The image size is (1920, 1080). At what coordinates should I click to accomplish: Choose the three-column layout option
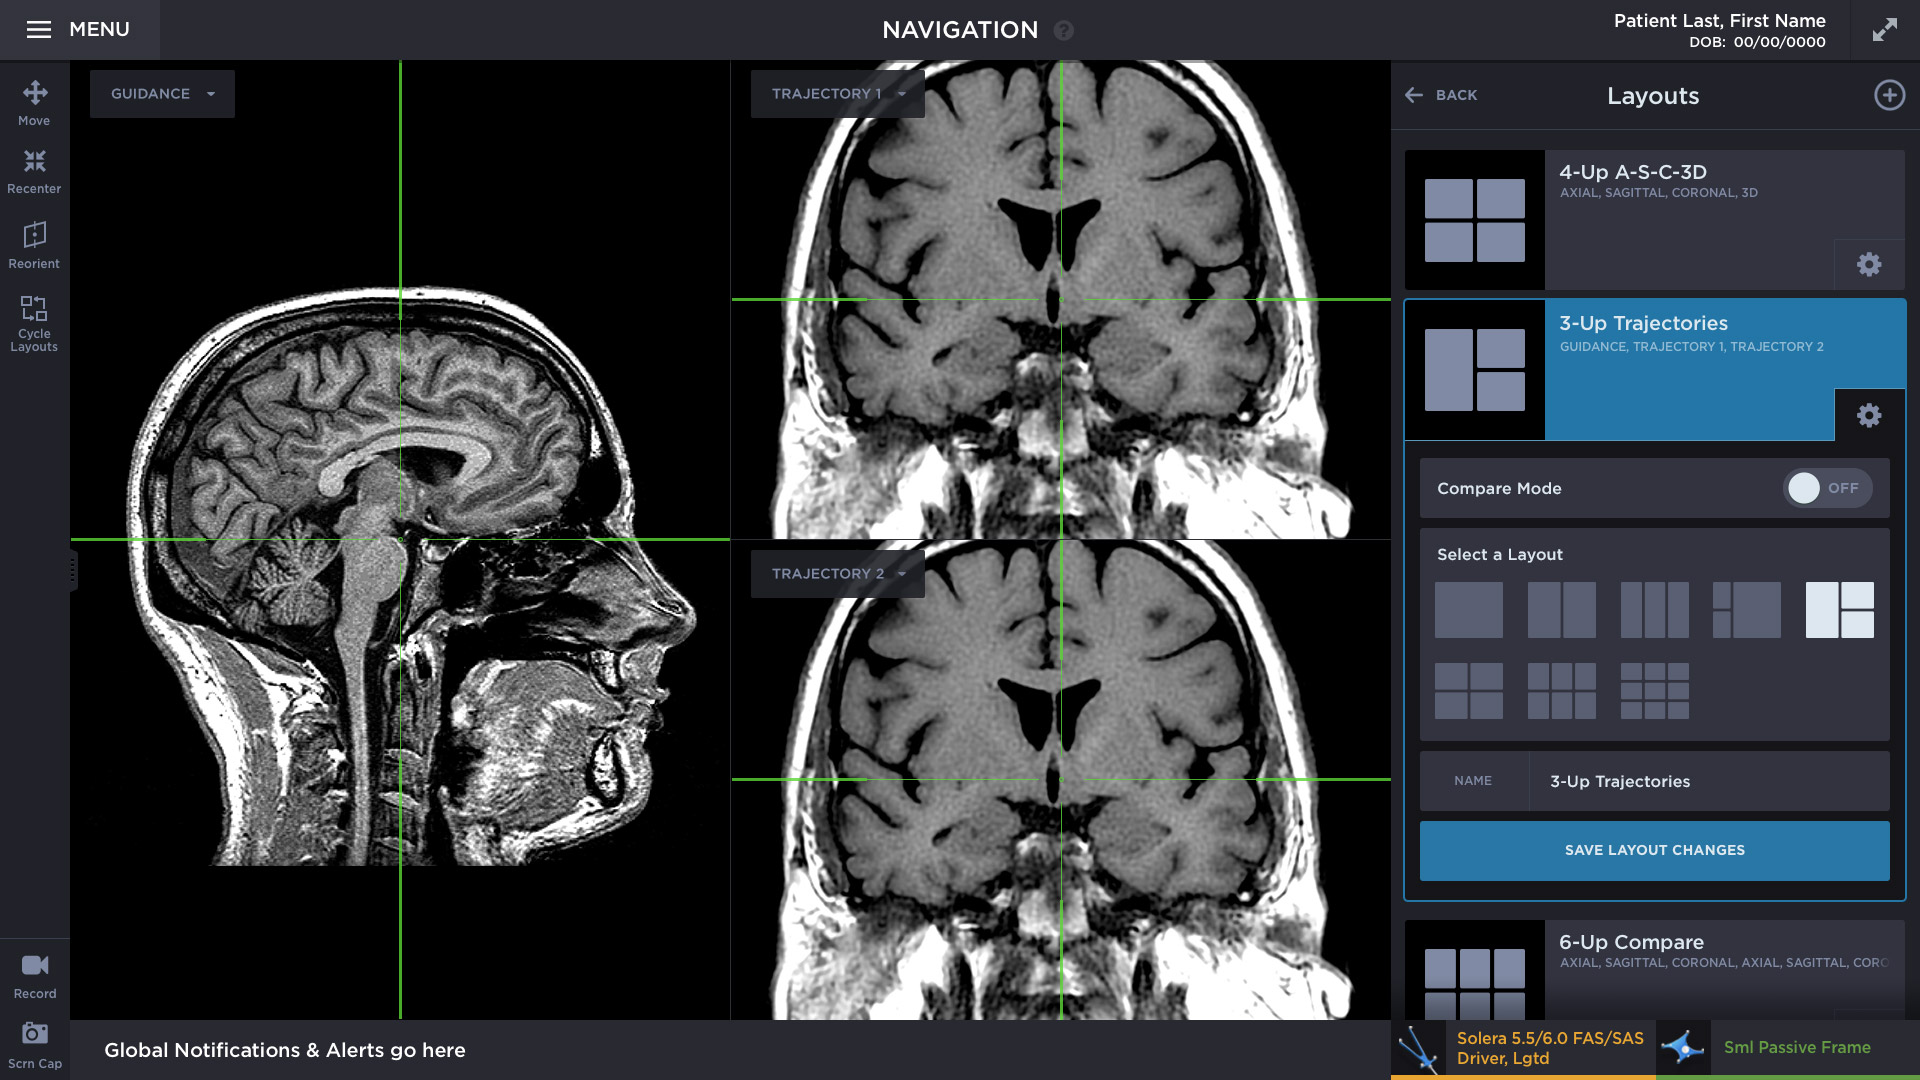click(x=1654, y=610)
